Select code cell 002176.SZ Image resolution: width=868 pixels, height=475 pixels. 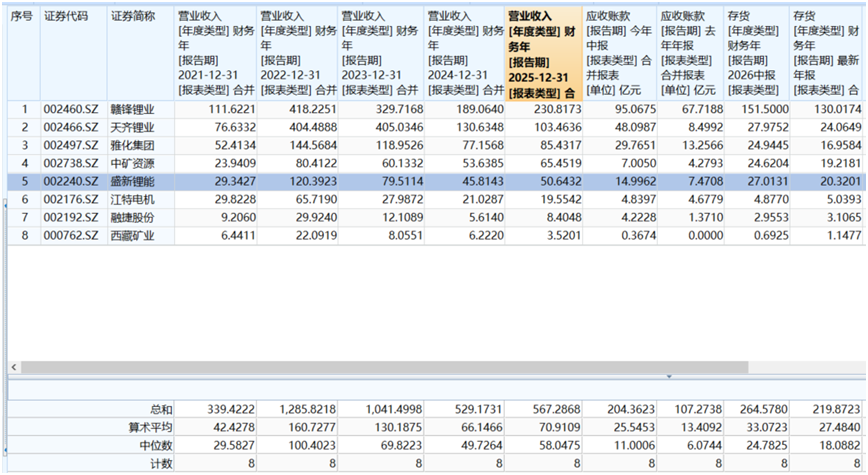point(74,199)
